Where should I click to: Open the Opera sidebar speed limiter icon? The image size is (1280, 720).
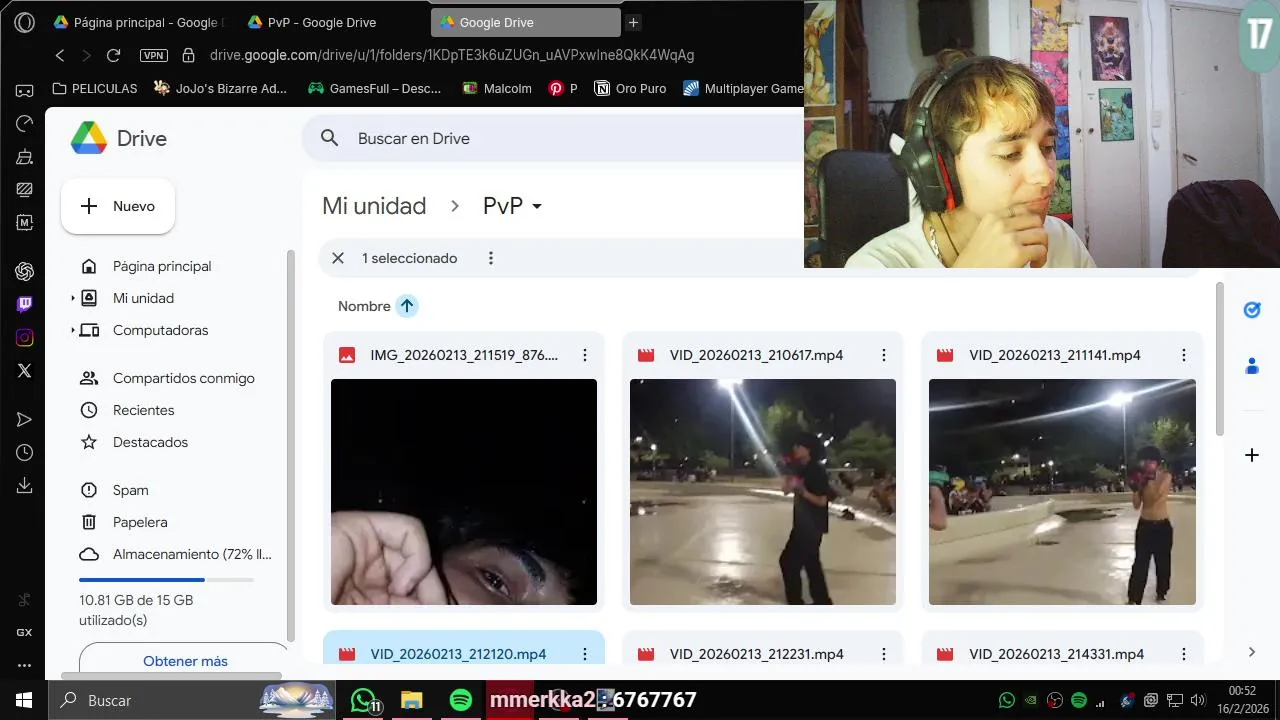pyautogui.click(x=24, y=123)
